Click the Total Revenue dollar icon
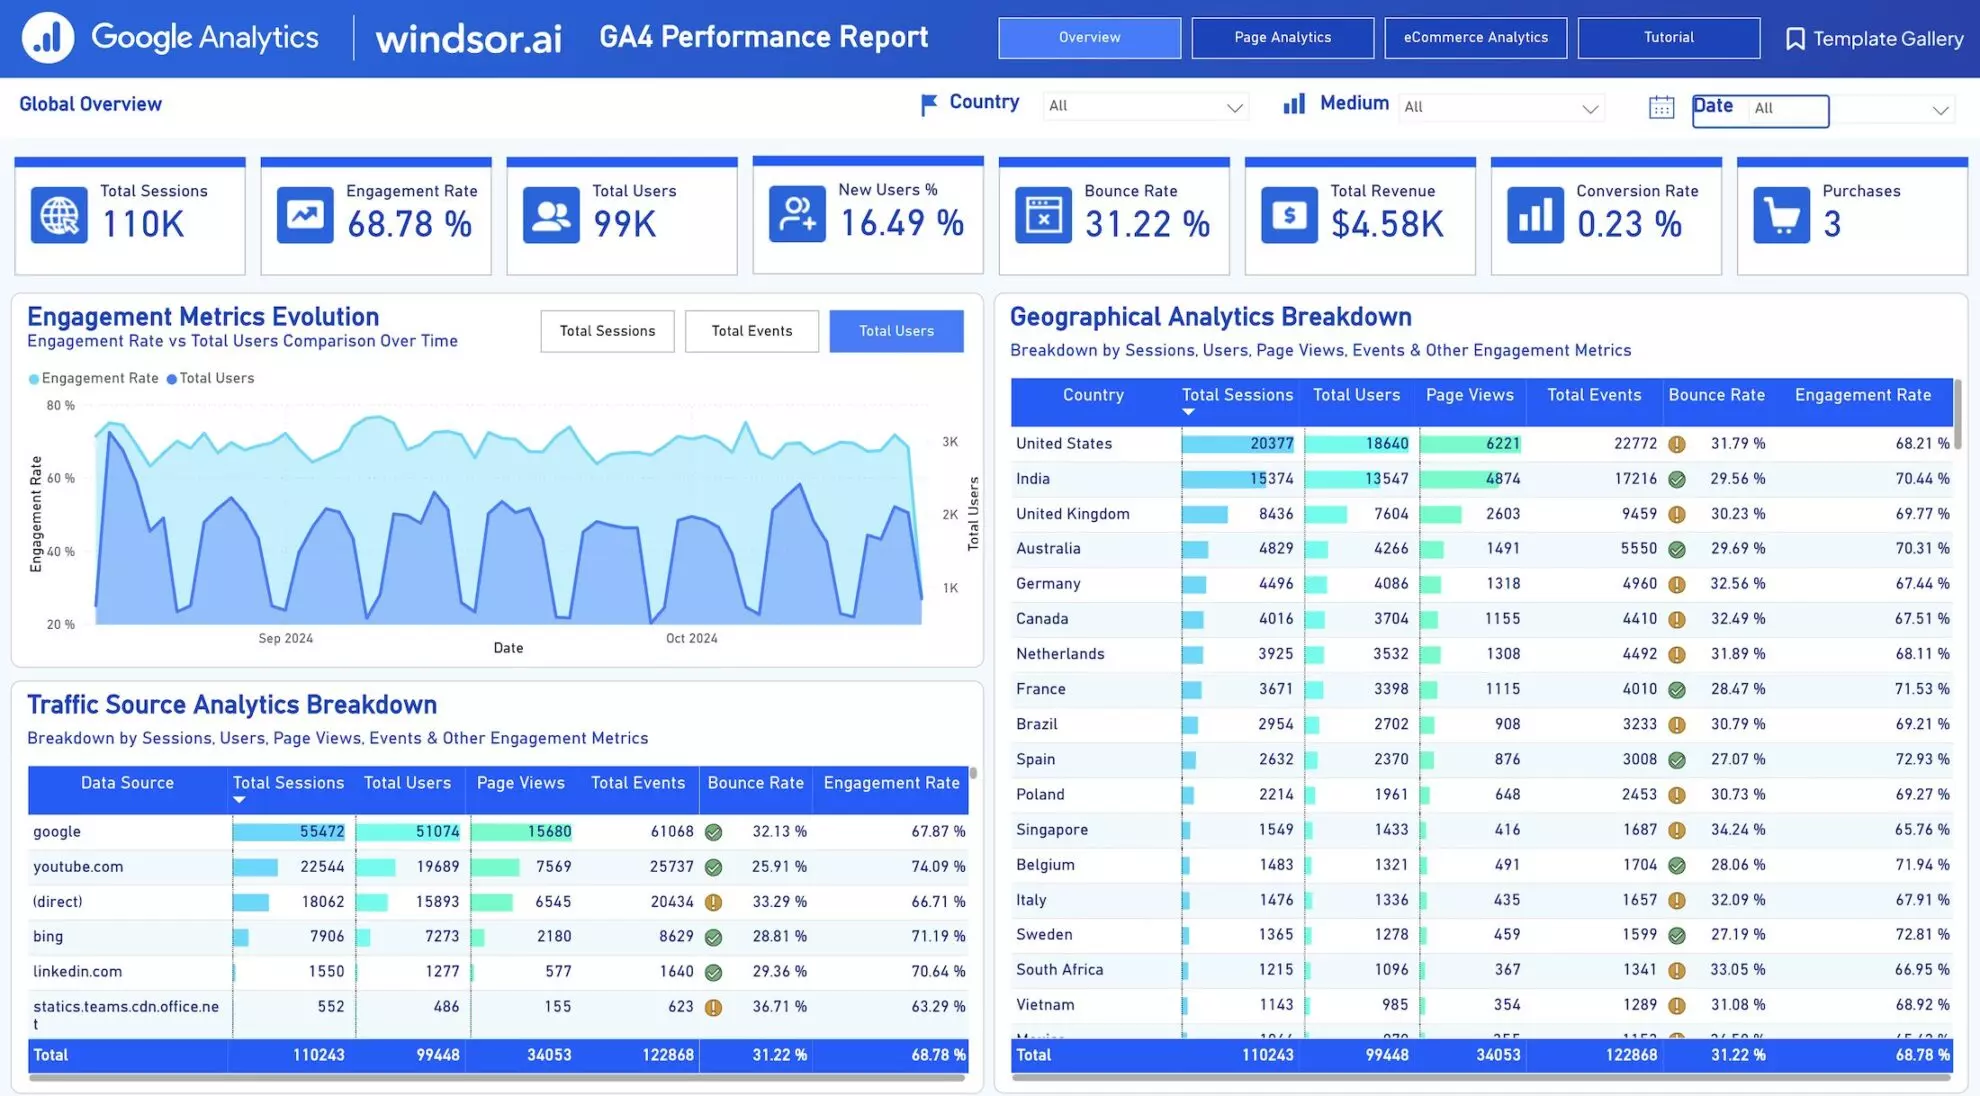Image resolution: width=1980 pixels, height=1096 pixels. (1289, 214)
